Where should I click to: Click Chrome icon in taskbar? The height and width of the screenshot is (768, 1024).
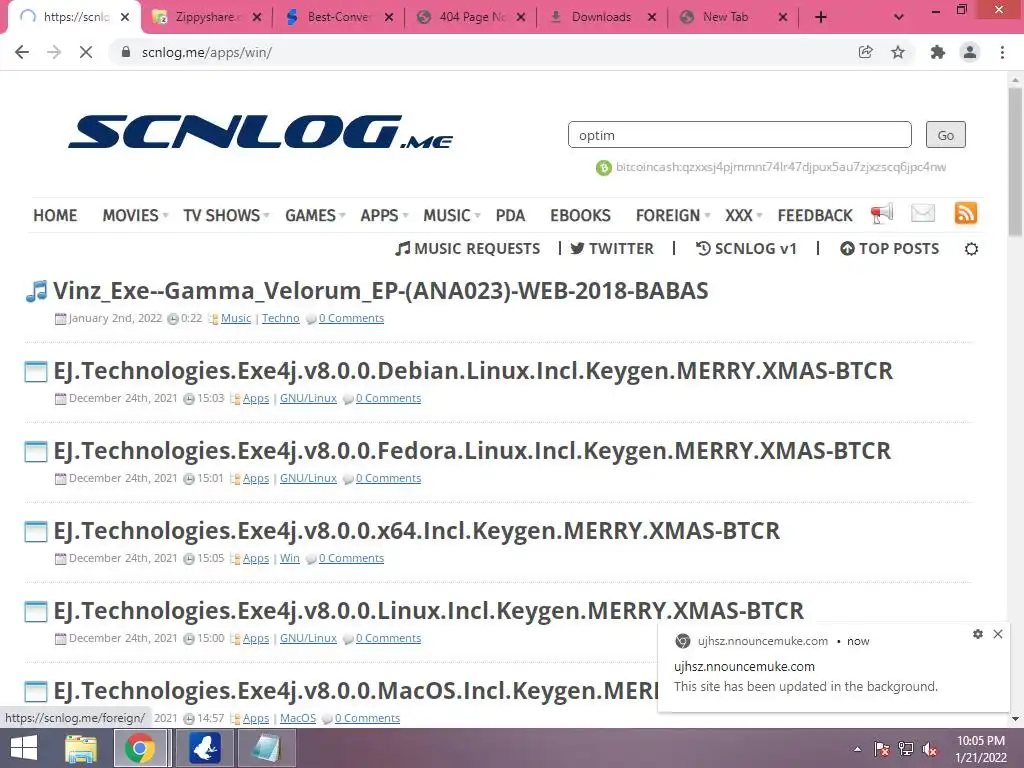pyautogui.click(x=140, y=748)
